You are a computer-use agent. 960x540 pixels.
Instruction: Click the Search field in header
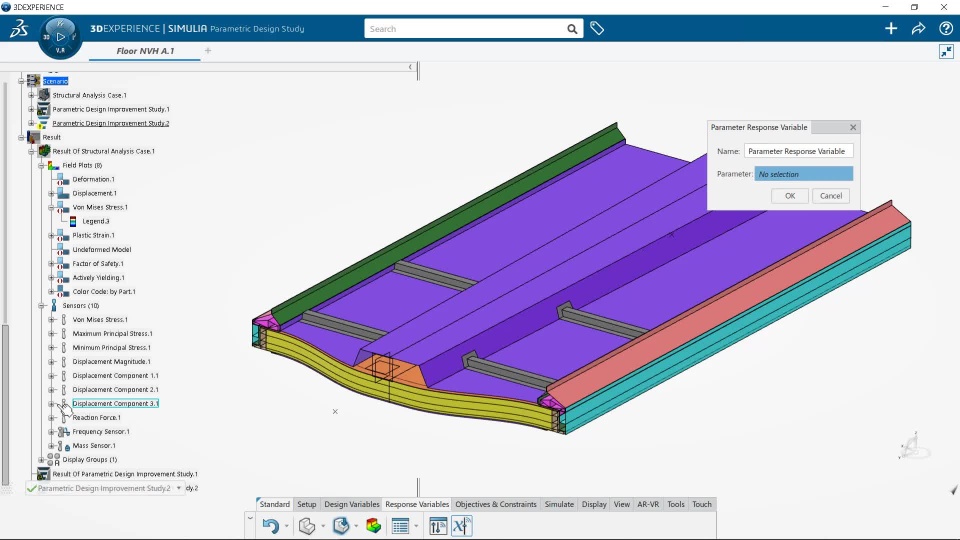coord(465,29)
